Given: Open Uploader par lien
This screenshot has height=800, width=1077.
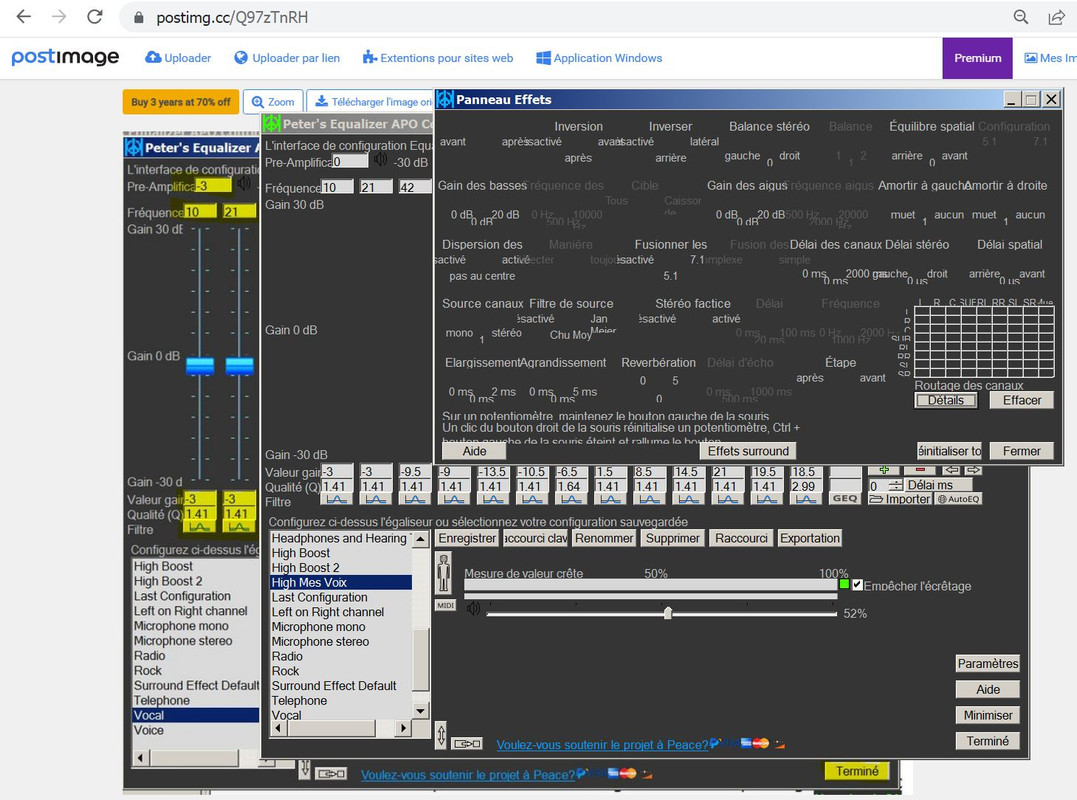Looking at the screenshot, I should [287, 58].
